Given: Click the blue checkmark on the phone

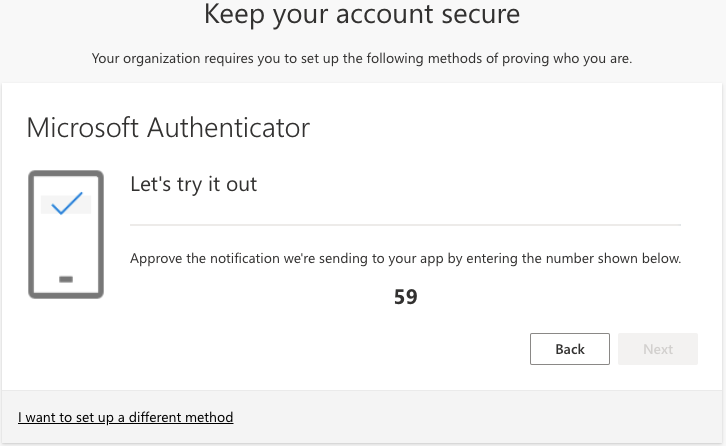Looking at the screenshot, I should coord(66,204).
